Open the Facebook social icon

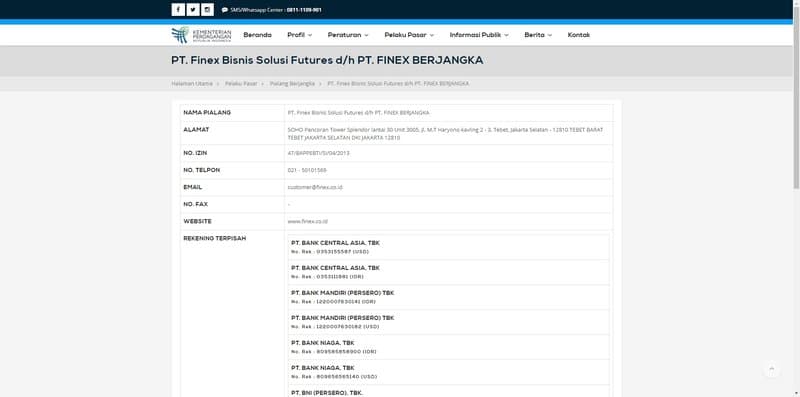178,10
